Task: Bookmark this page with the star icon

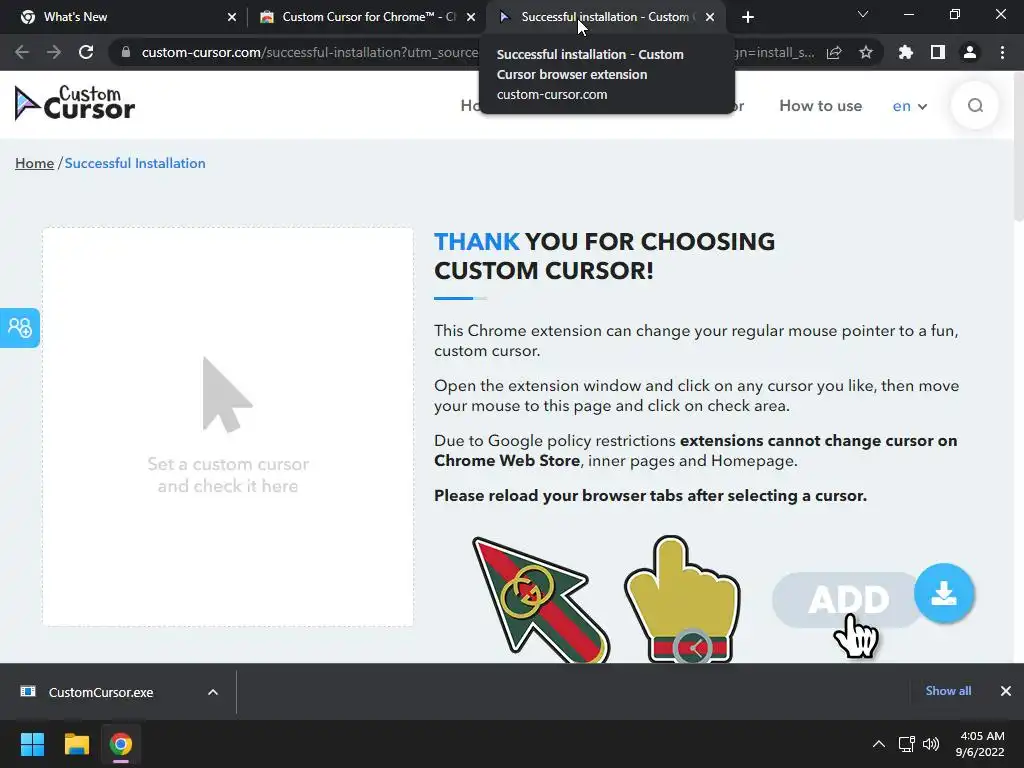Action: click(x=866, y=52)
